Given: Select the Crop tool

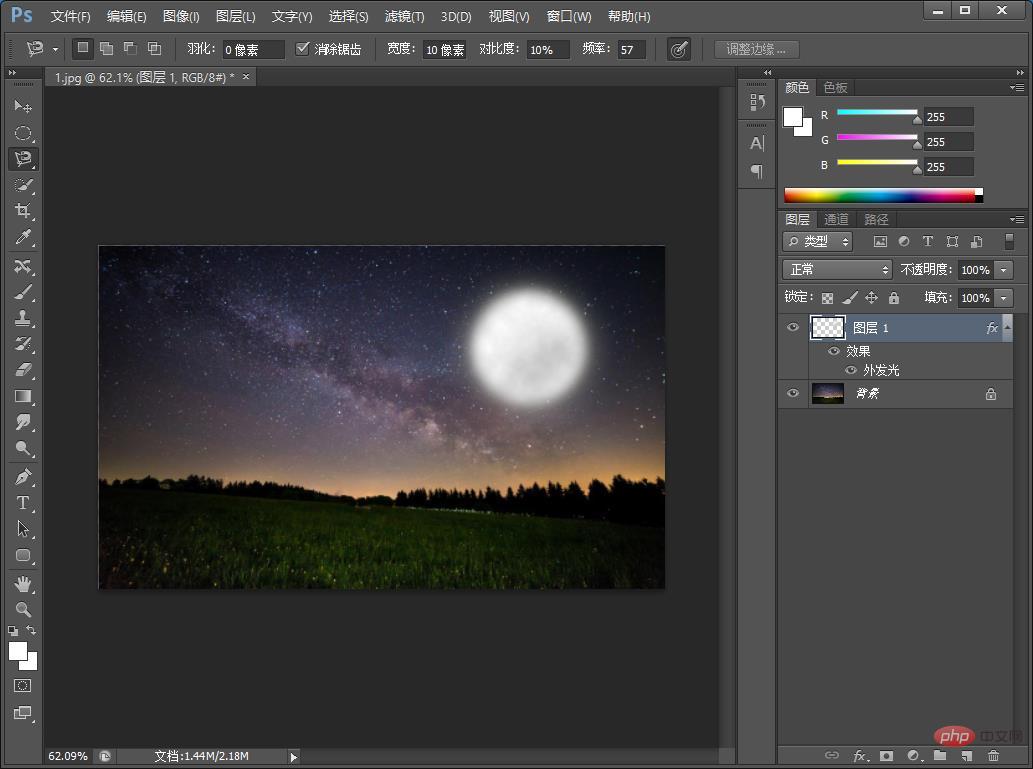Looking at the screenshot, I should [x=23, y=211].
